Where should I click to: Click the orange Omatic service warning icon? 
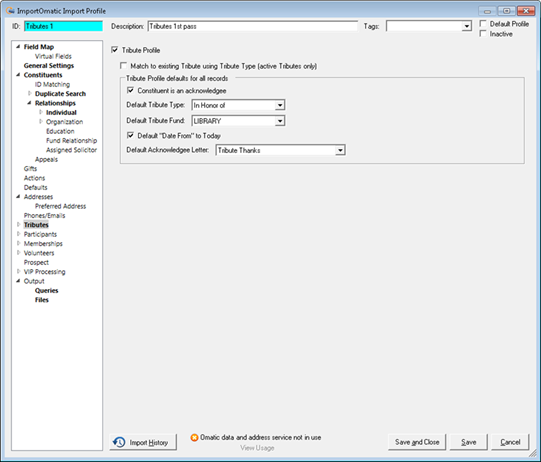tap(194, 438)
